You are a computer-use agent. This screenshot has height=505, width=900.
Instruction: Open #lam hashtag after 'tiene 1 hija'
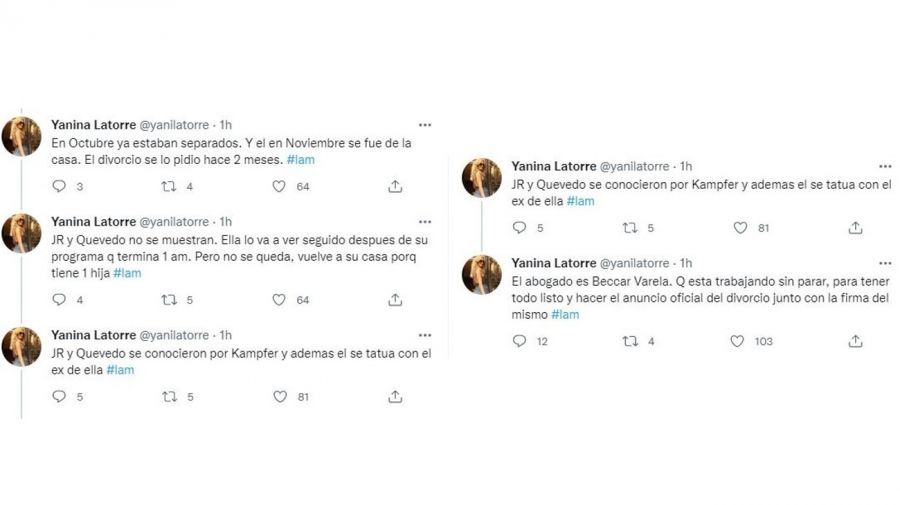pos(127,273)
